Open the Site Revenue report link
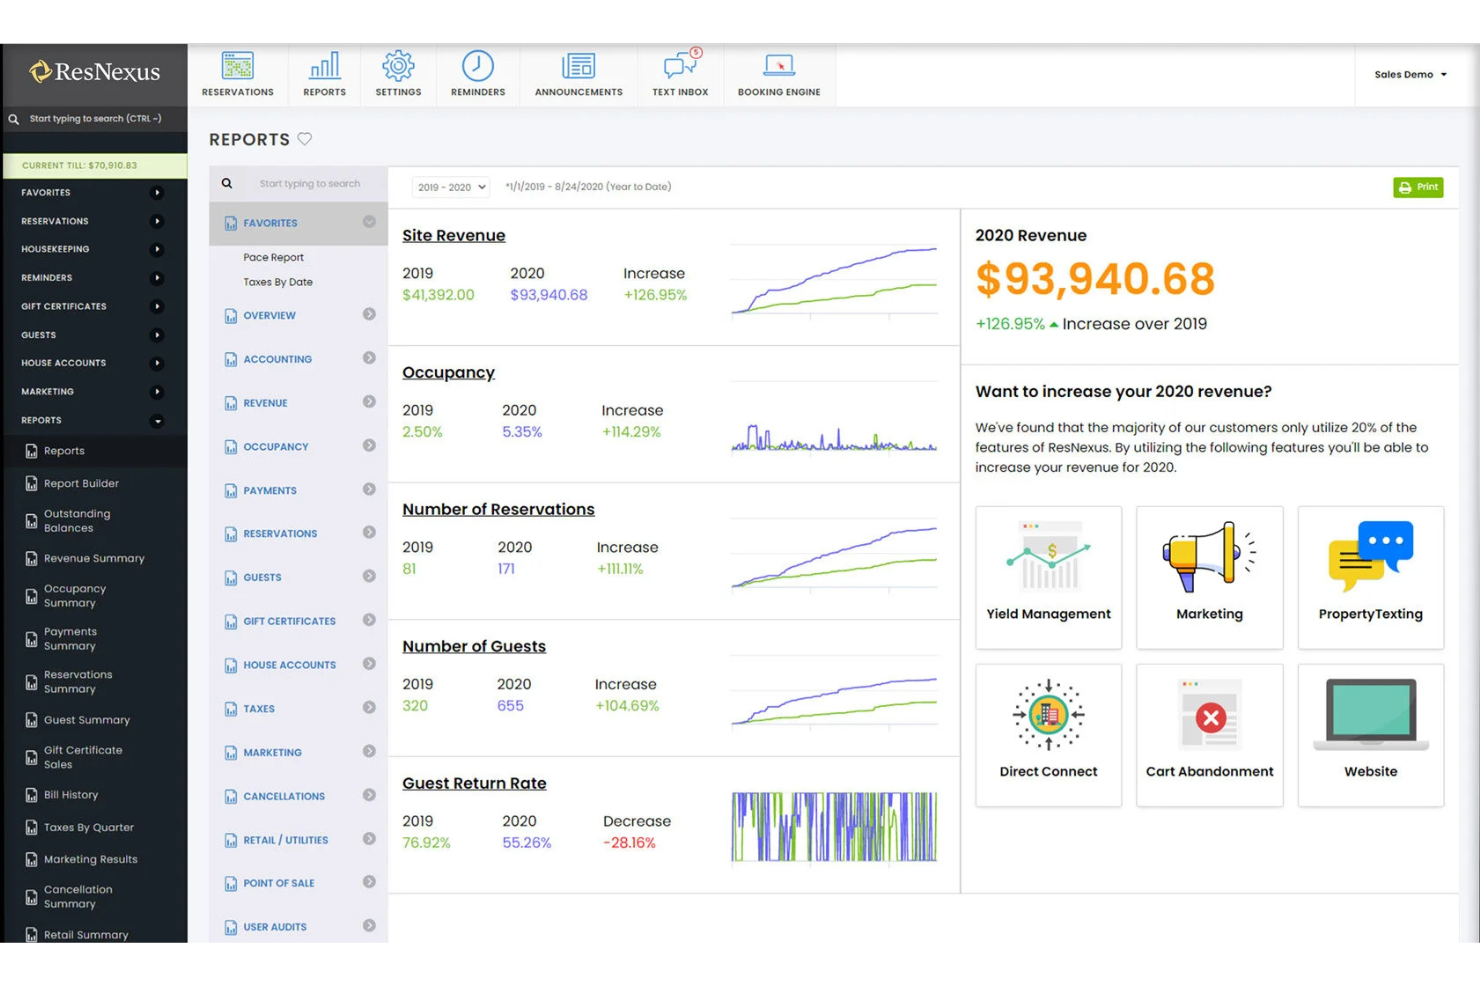 (453, 235)
